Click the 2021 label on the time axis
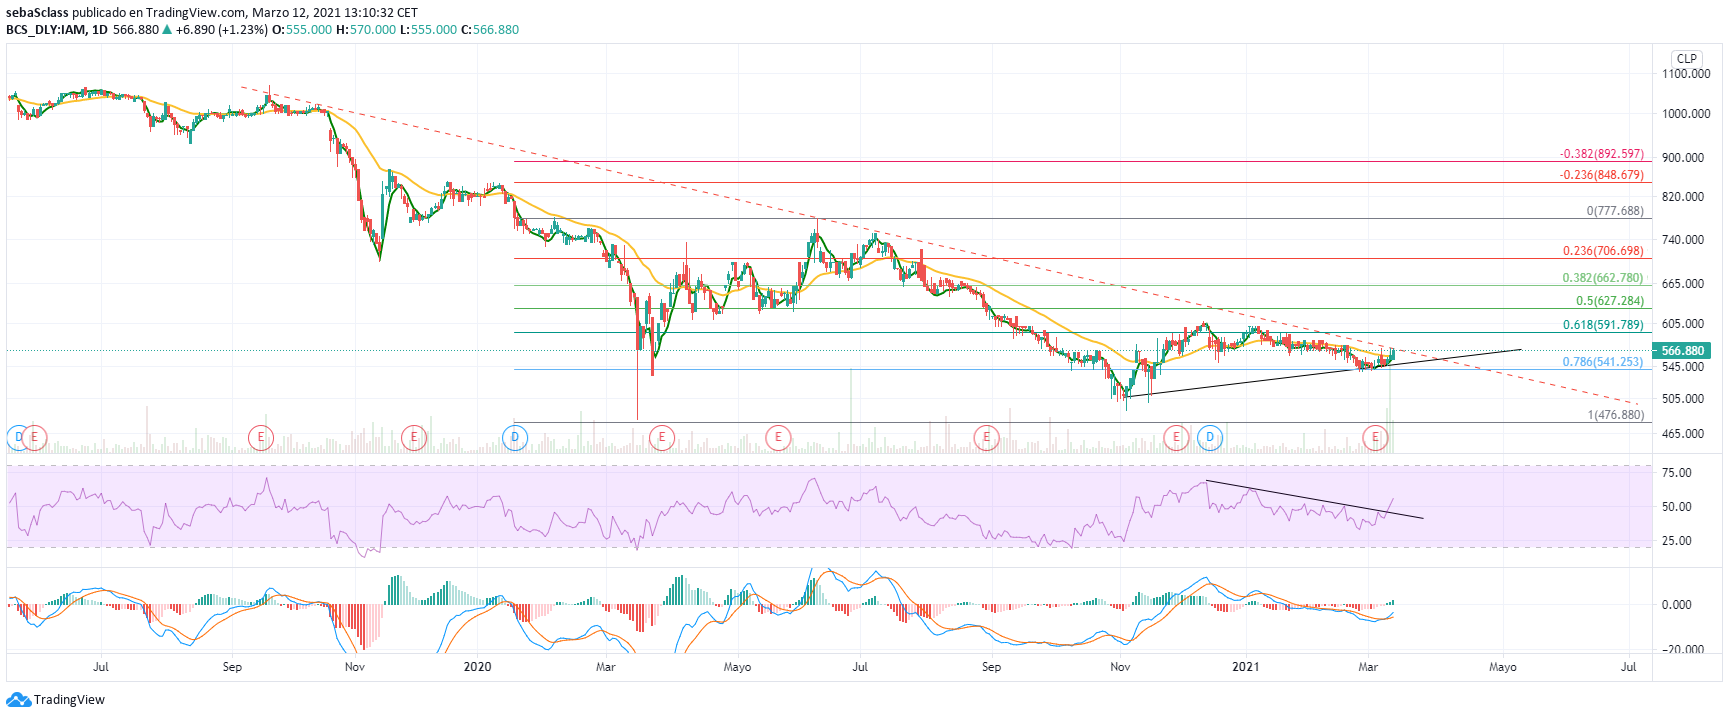 click(1245, 667)
